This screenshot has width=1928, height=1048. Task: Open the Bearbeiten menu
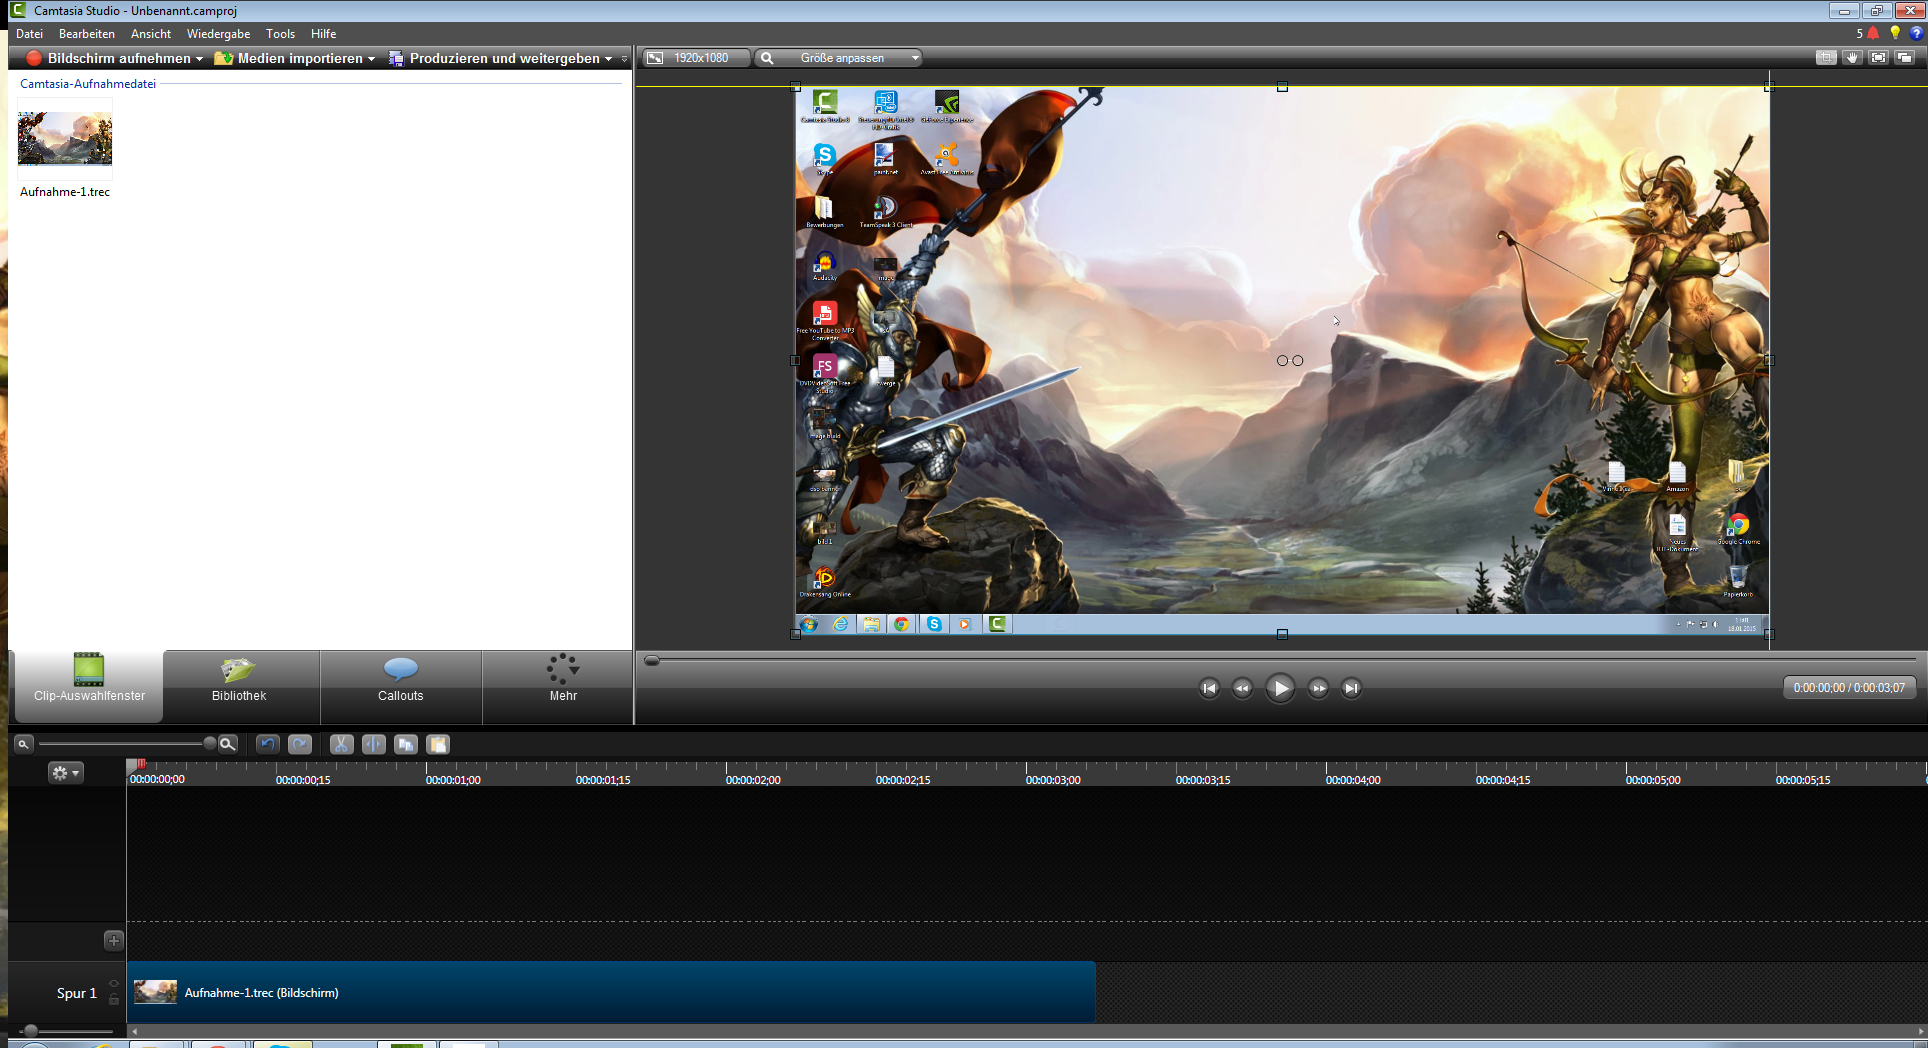pyautogui.click(x=87, y=34)
